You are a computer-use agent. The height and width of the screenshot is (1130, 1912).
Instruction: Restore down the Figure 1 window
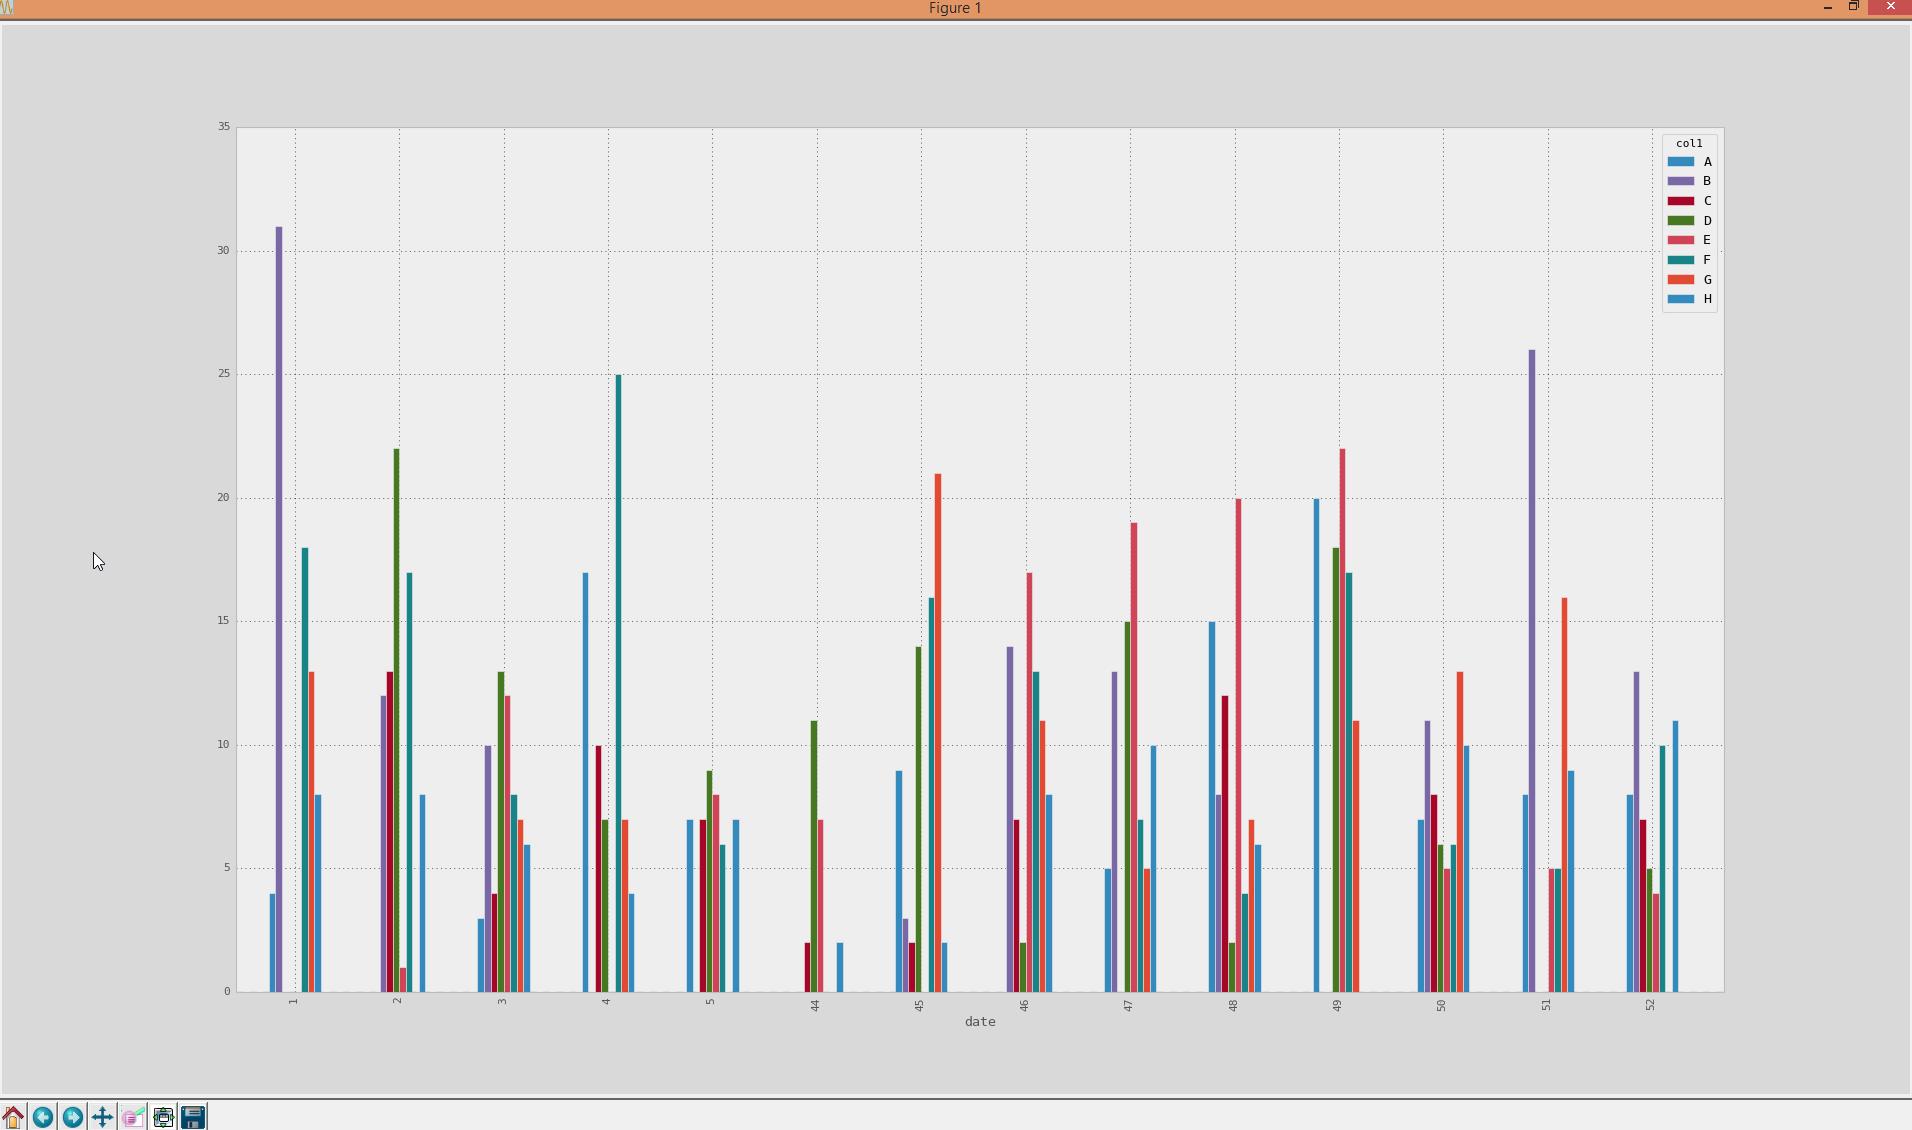(1853, 7)
